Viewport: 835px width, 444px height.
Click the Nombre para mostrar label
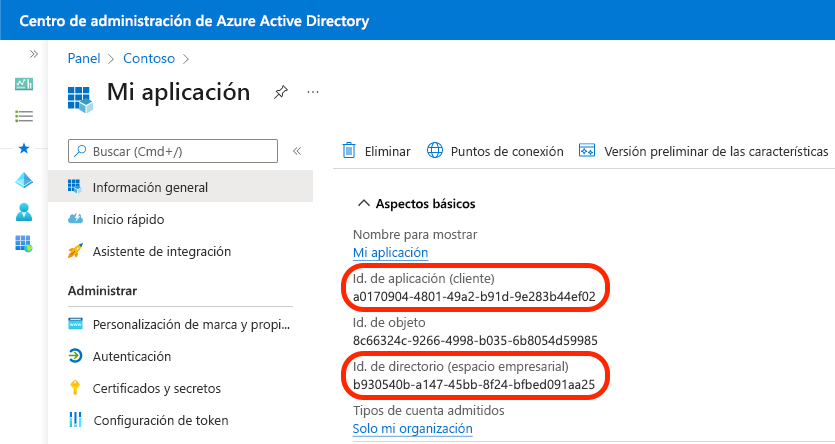coord(415,234)
